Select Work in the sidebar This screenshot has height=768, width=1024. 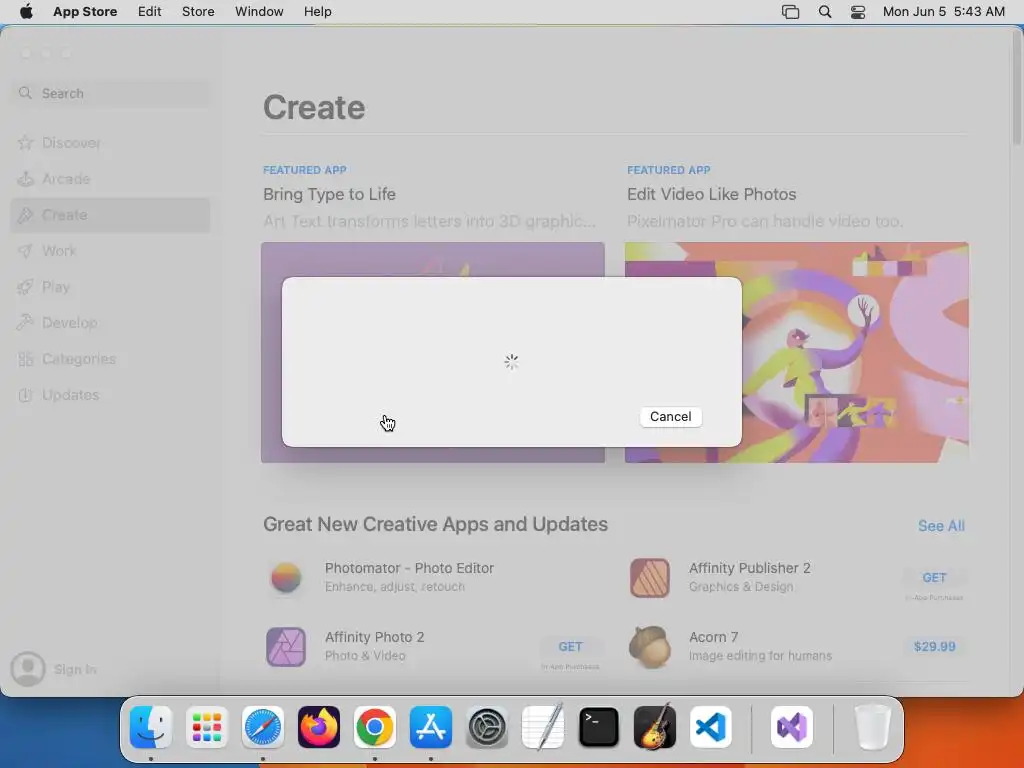(x=110, y=251)
